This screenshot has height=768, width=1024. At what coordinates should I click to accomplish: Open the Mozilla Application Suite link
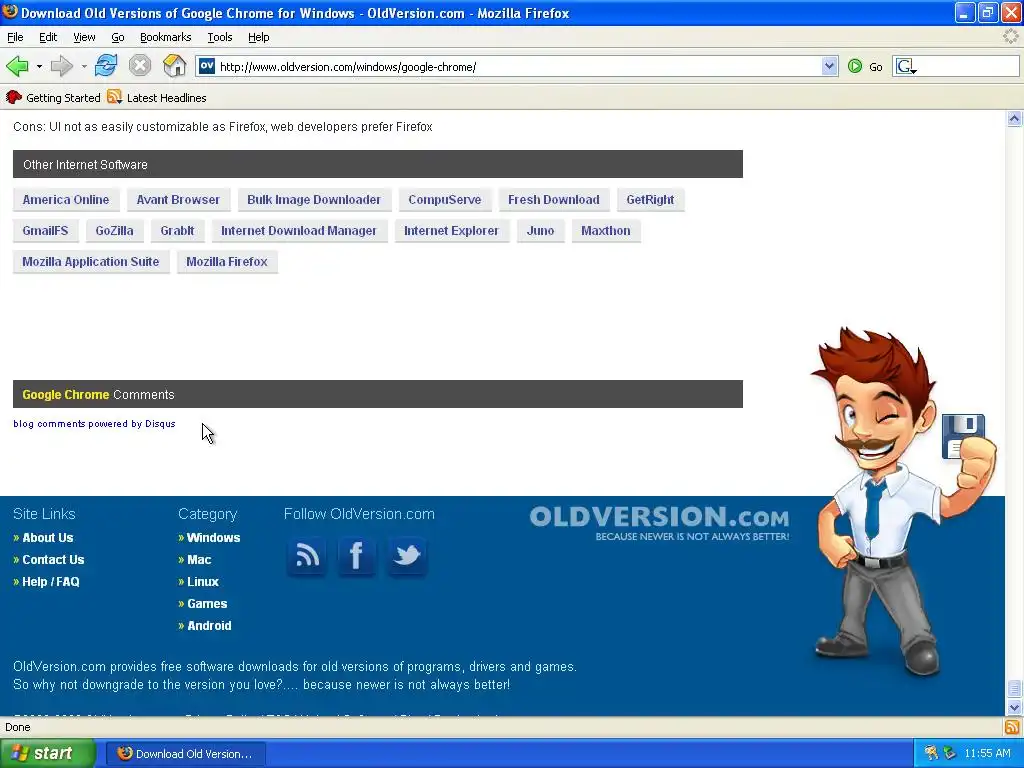click(91, 262)
